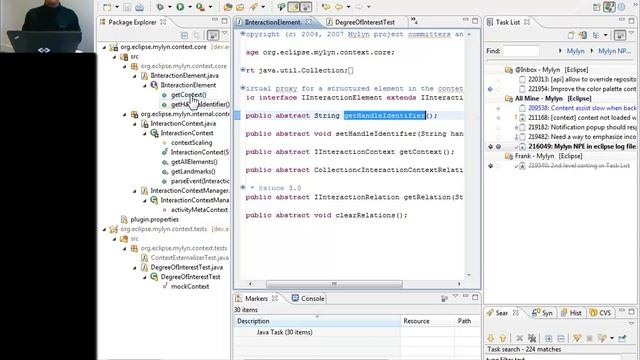640x360 pixels.
Task: Click Remove Selected Matches icon in Search
Action: point(519,338)
